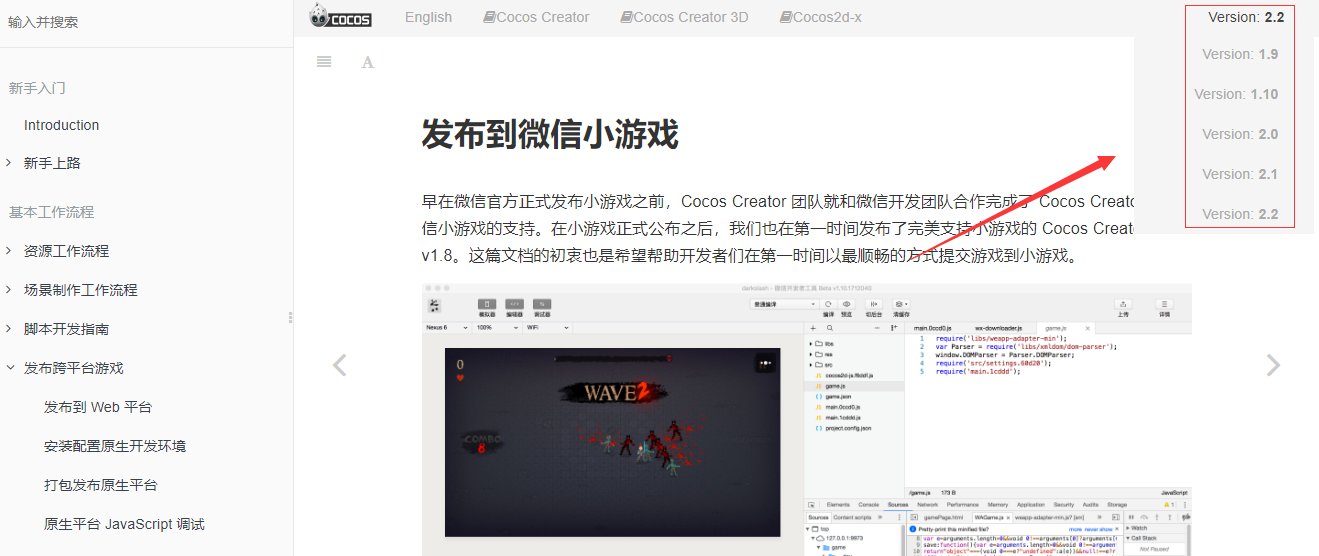This screenshot has width=1319, height=556.
Task: Select Version 1.10 from the list
Action: click(1236, 94)
